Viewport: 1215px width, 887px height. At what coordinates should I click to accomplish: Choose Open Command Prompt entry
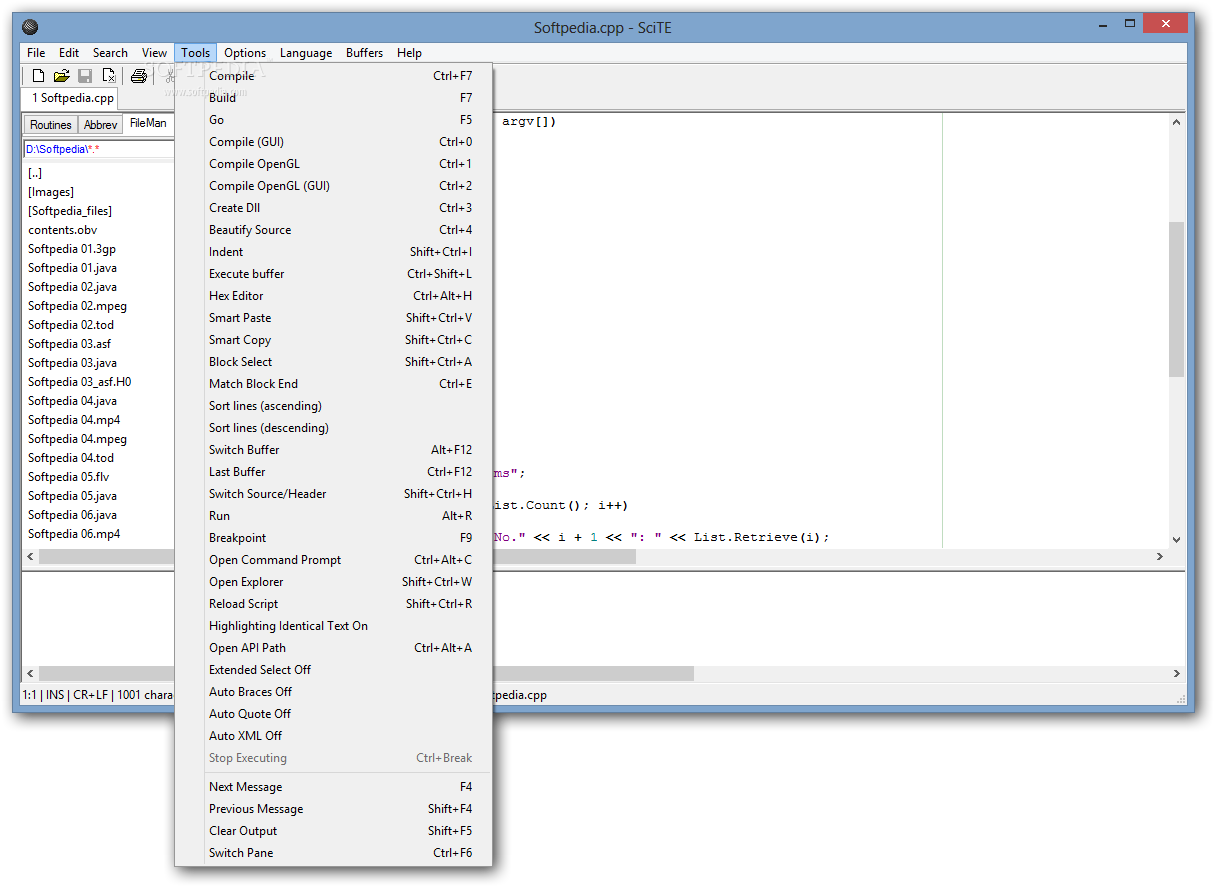click(x=334, y=560)
